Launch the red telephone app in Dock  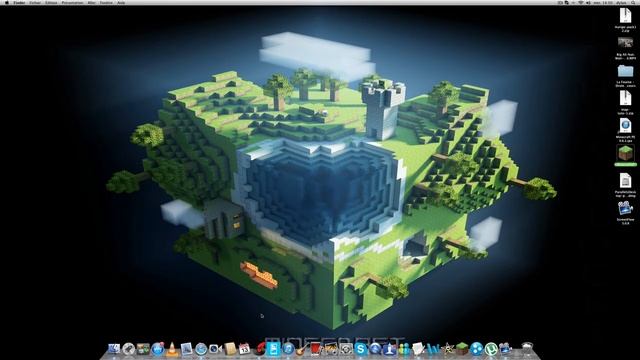coord(260,349)
